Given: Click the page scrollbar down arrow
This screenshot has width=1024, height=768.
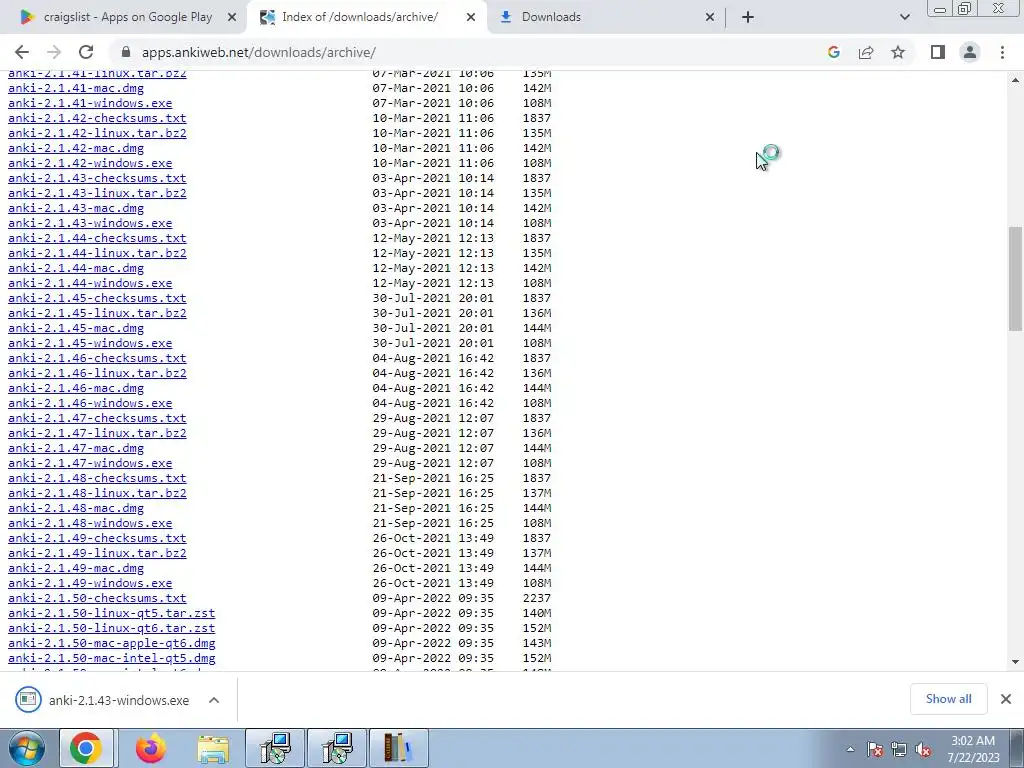Looking at the screenshot, I should (x=1016, y=662).
